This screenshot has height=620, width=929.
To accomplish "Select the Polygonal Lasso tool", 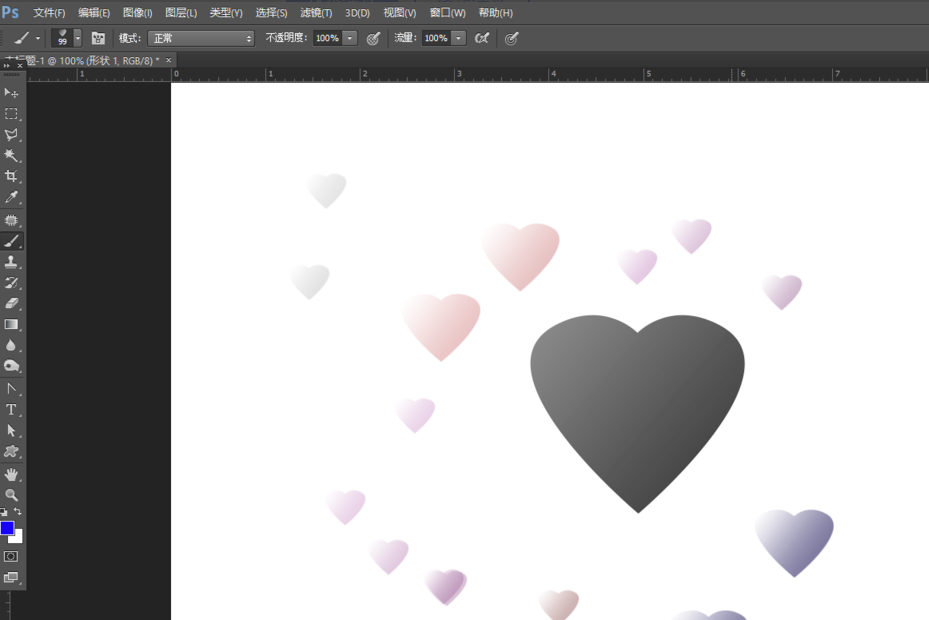I will pos(11,134).
